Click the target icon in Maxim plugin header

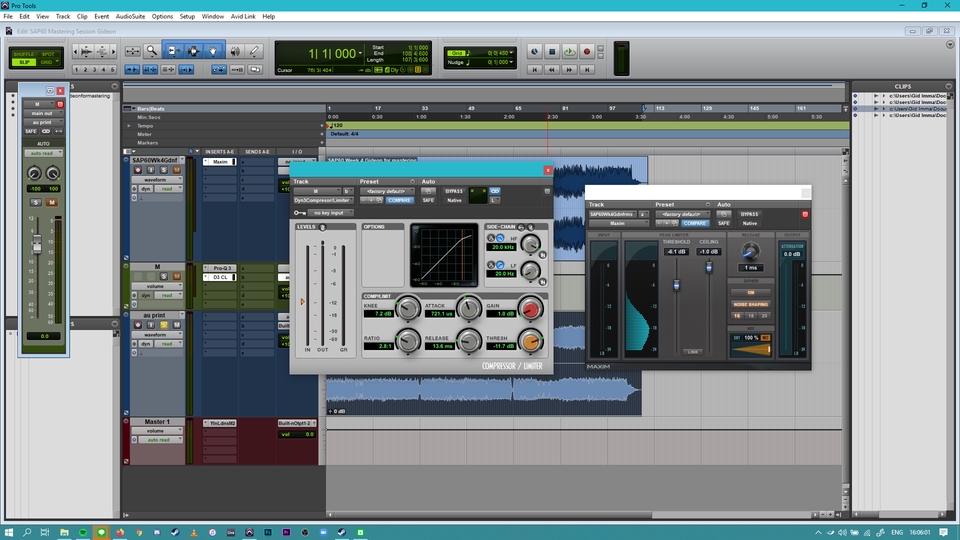tap(805, 214)
